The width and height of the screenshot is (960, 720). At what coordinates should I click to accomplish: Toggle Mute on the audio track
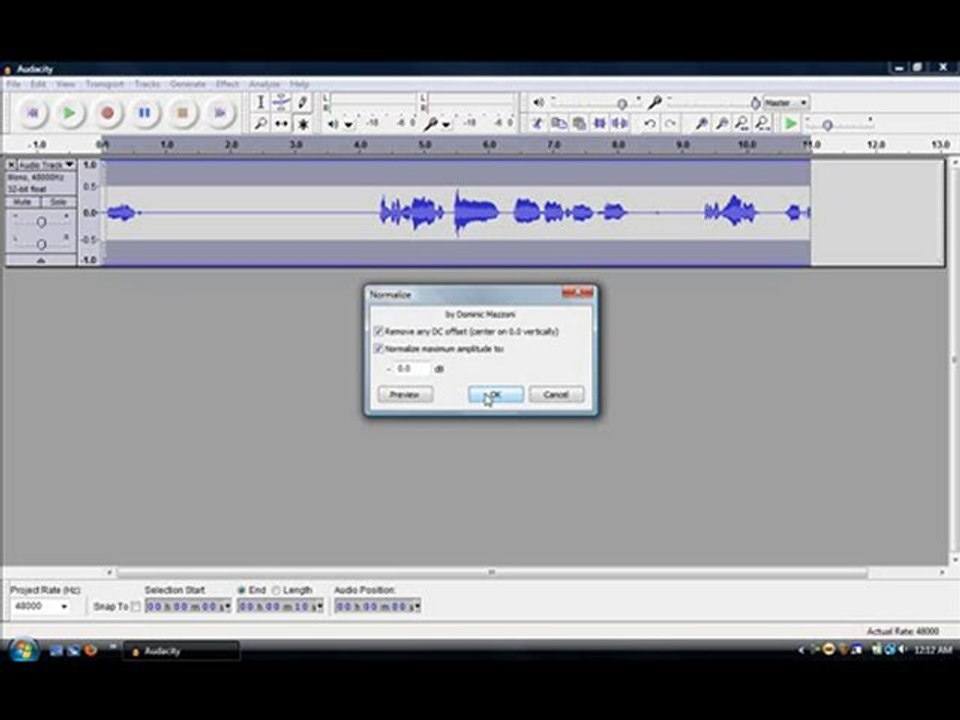pyautogui.click(x=23, y=202)
